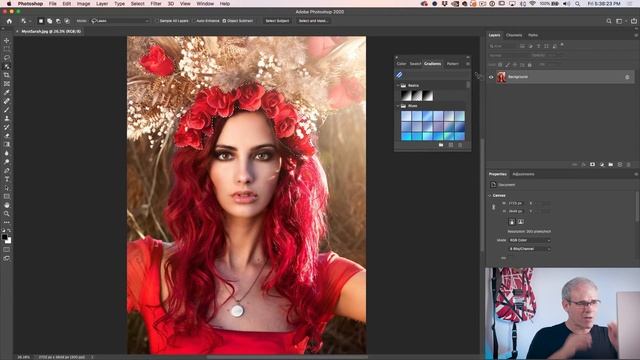The image size is (640, 360).
Task: Open the layer blend mode dropdown
Action: click(x=508, y=55)
